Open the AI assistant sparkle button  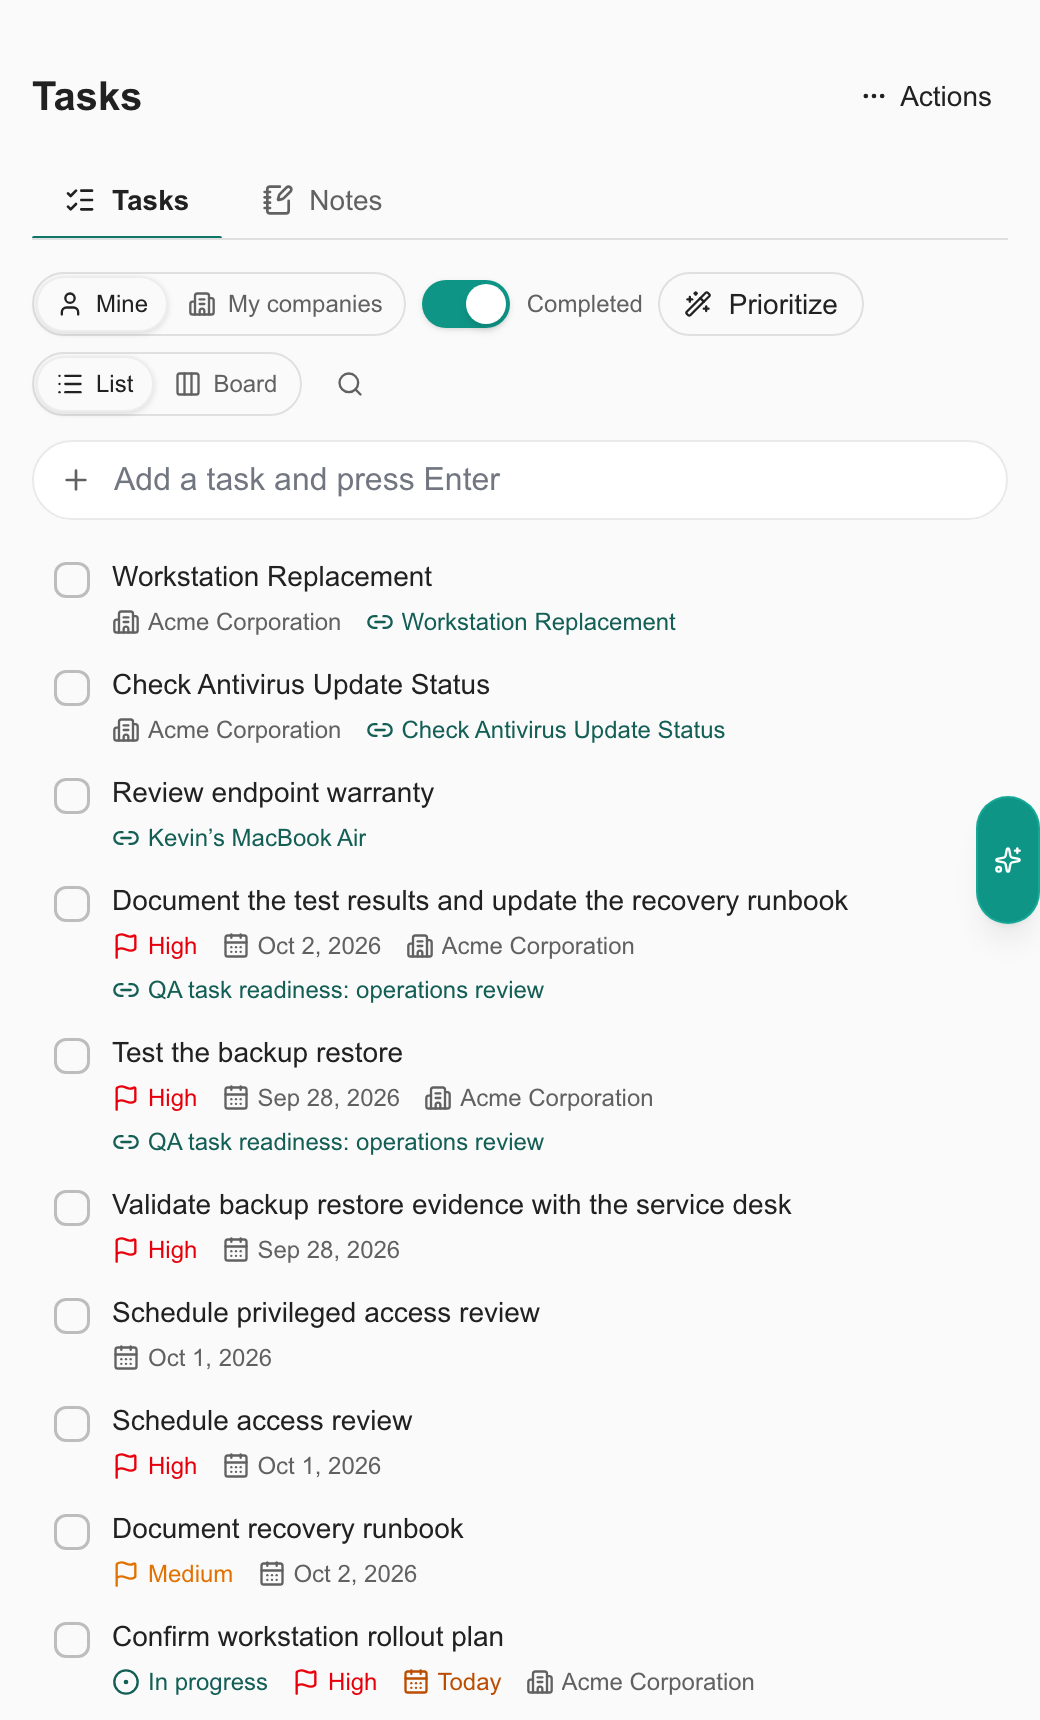(x=1007, y=860)
